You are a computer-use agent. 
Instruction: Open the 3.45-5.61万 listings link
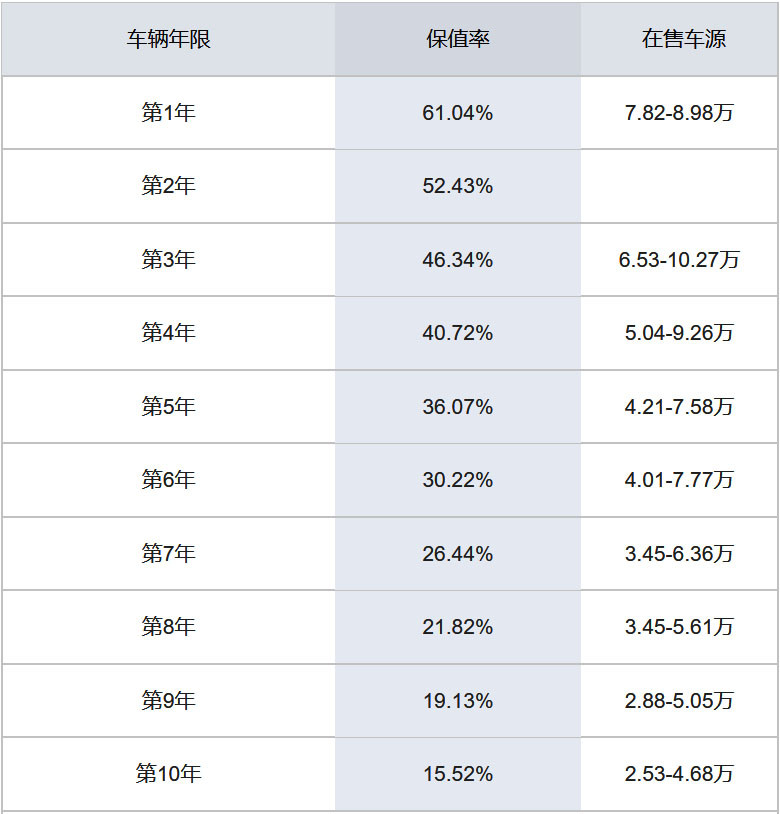[x=679, y=627]
